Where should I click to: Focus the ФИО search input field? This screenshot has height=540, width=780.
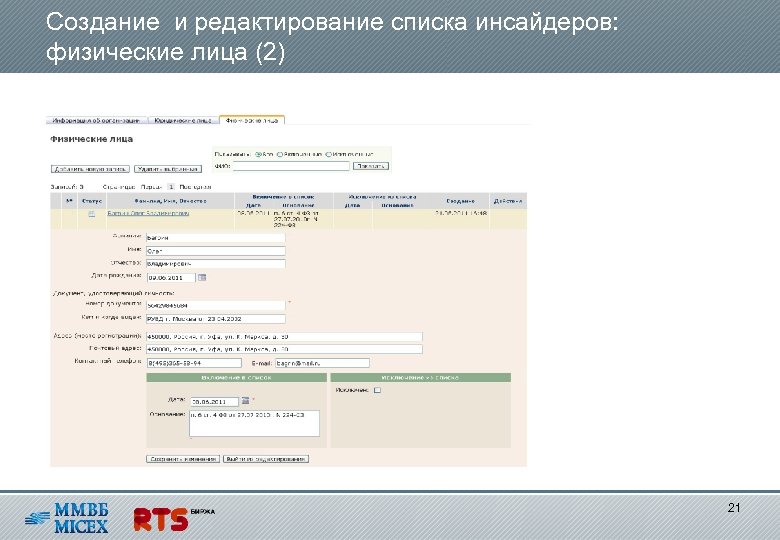(292, 166)
